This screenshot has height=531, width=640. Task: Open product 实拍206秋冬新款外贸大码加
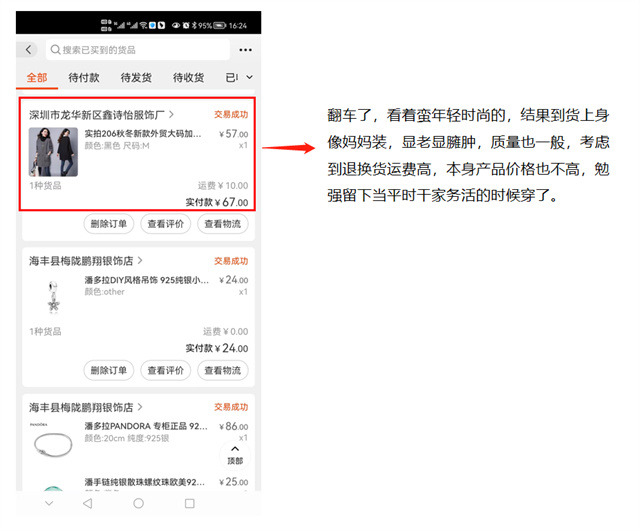142,133
